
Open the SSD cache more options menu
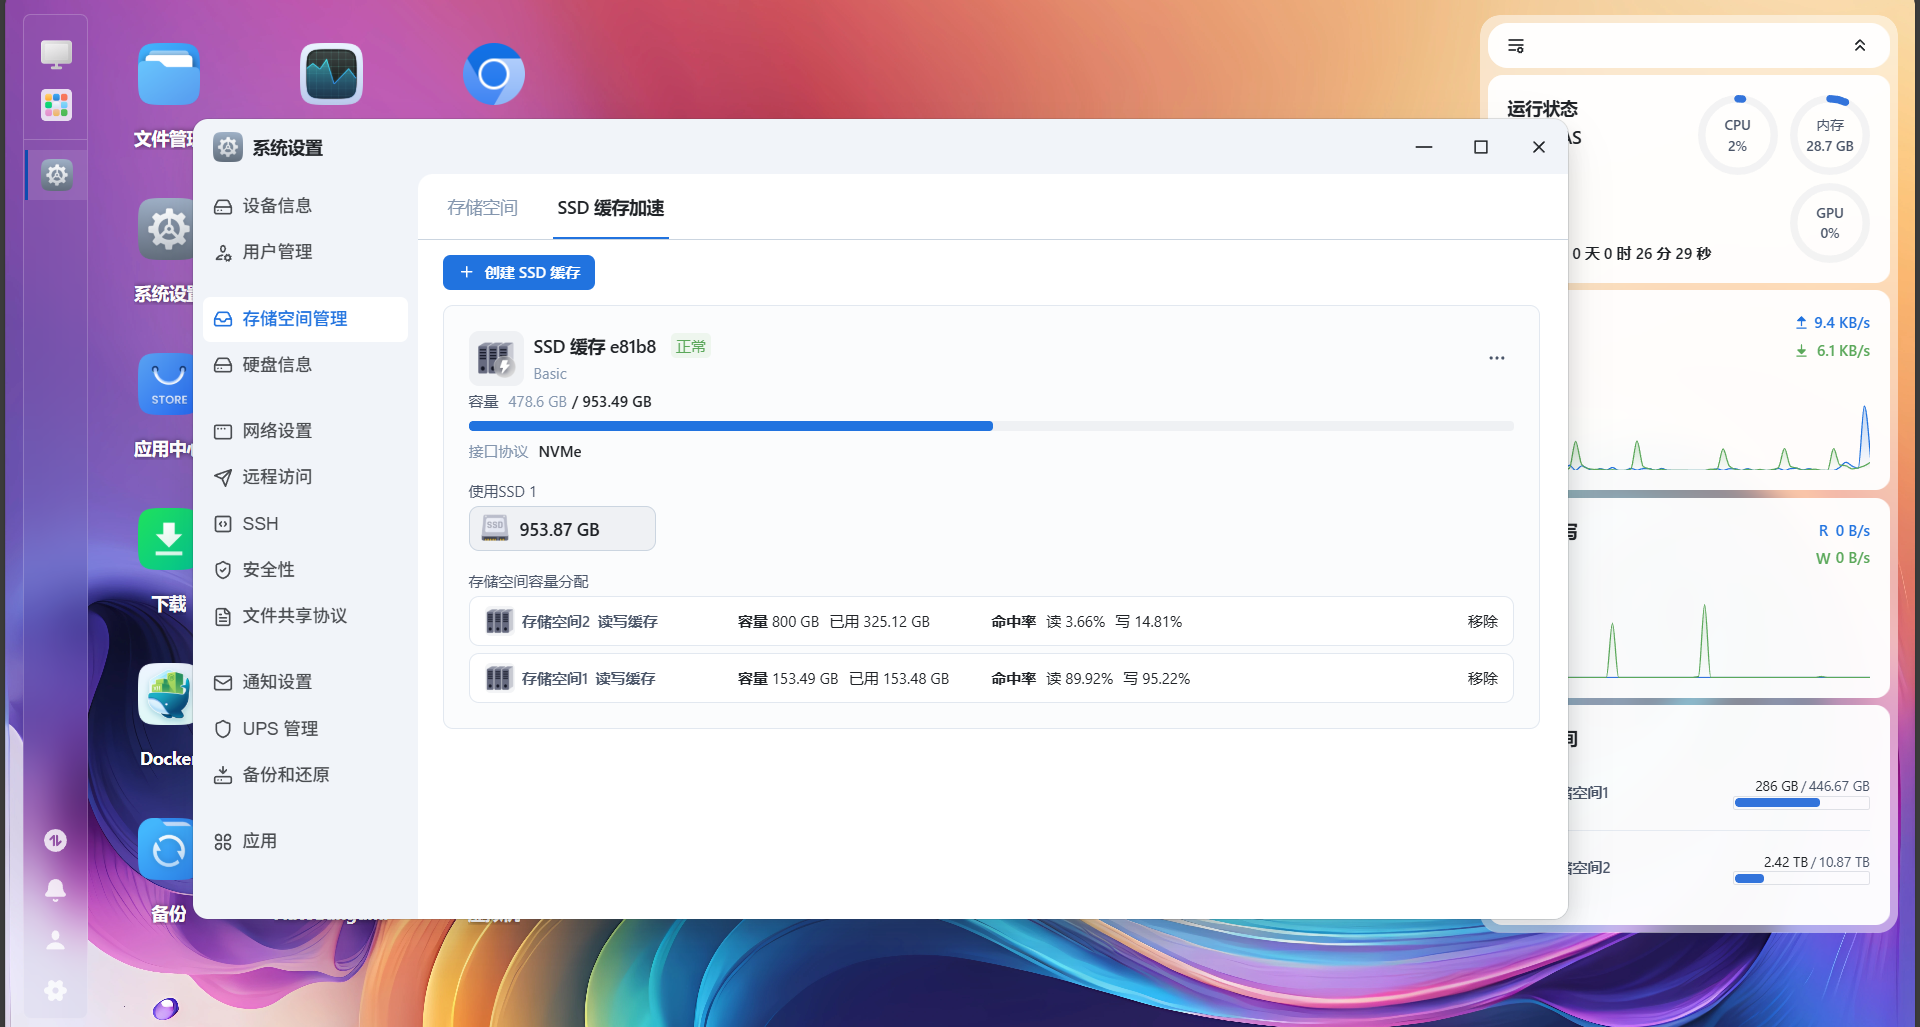point(1497,358)
